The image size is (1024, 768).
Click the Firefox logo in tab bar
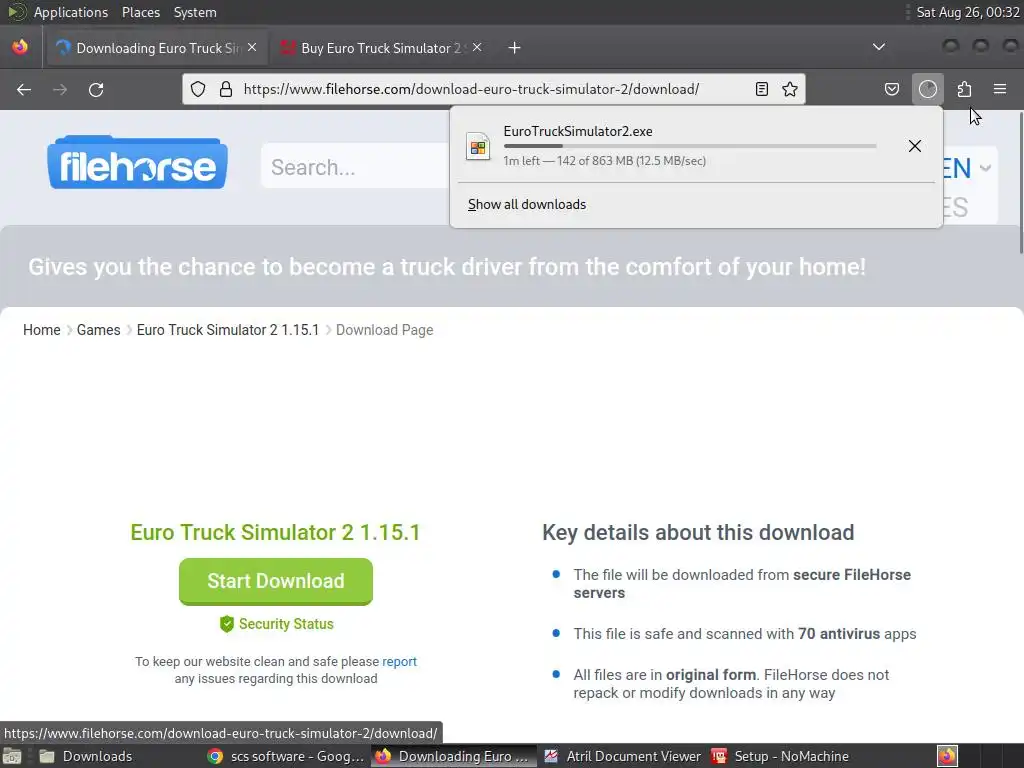pyautogui.click(x=20, y=47)
